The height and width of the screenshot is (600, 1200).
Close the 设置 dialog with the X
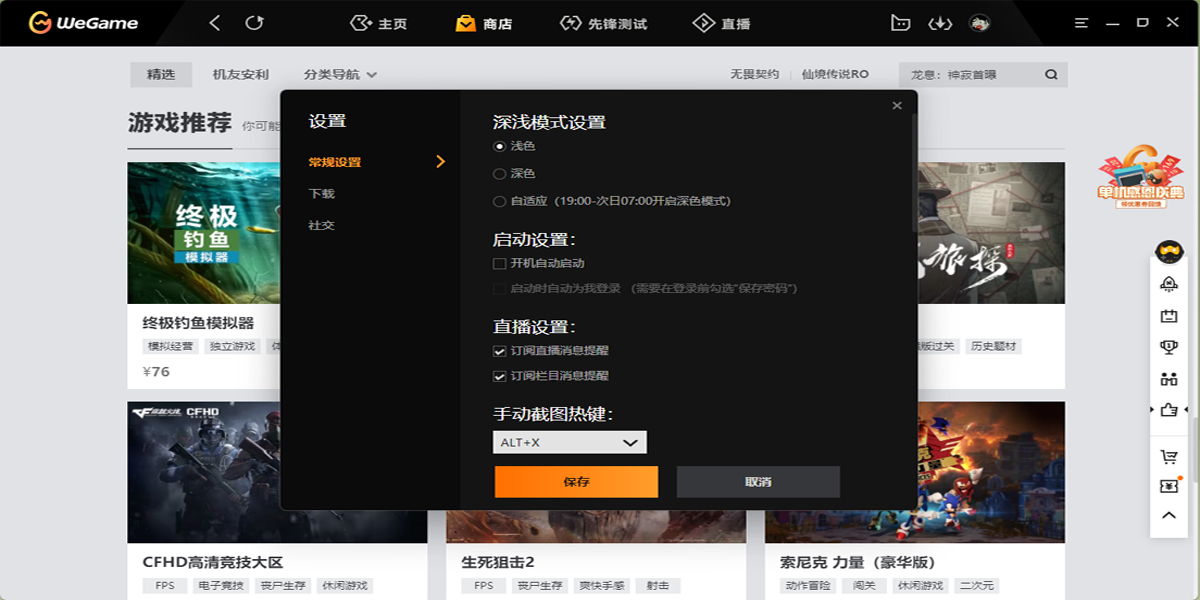[897, 105]
